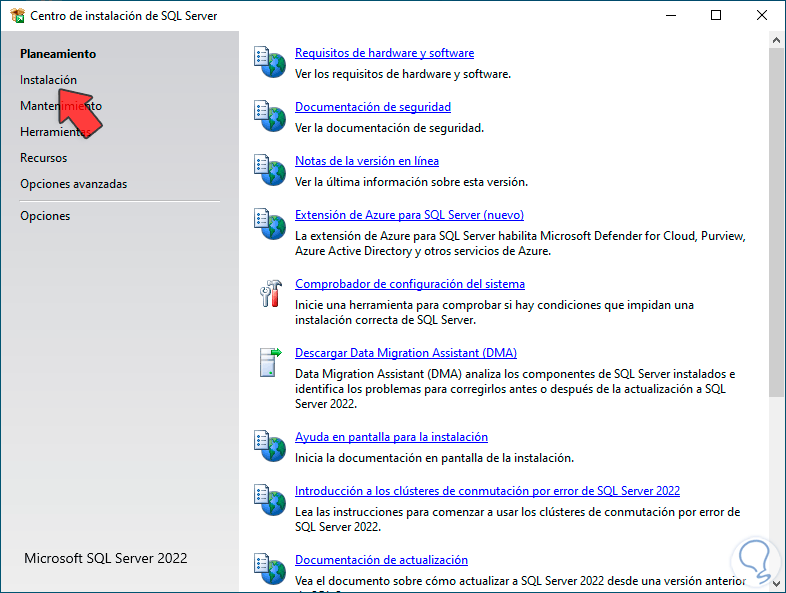This screenshot has width=786, height=593.
Task: Click description about Microsoft Defender for Cloud
Action: [x=520, y=244]
